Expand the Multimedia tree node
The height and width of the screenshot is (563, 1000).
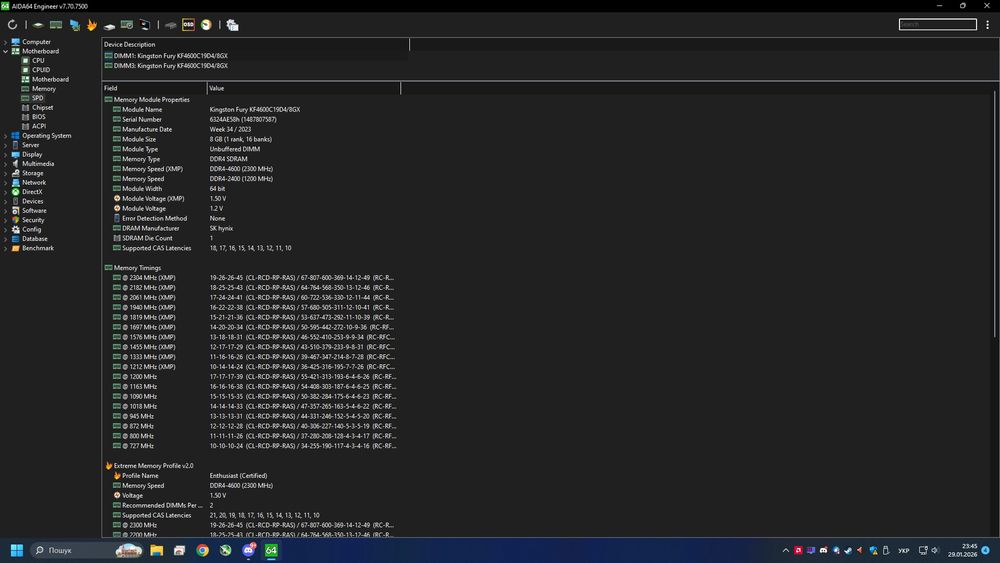[6, 164]
